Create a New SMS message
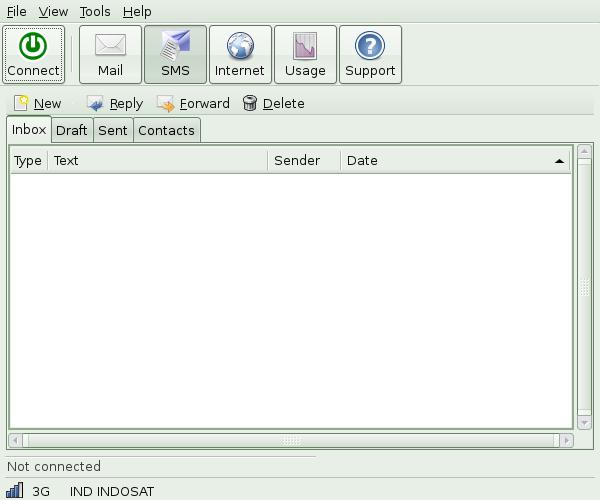The width and height of the screenshot is (600, 500). [38, 103]
